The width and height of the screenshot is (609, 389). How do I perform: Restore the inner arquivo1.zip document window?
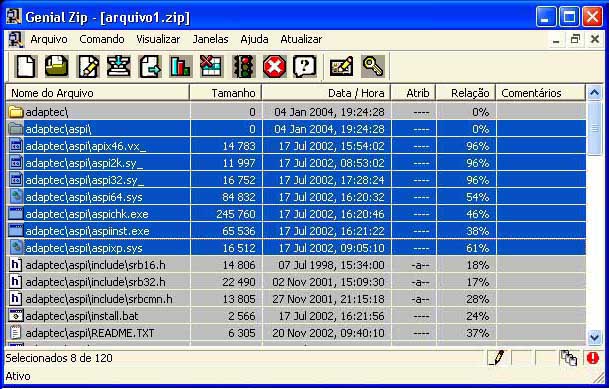575,39
